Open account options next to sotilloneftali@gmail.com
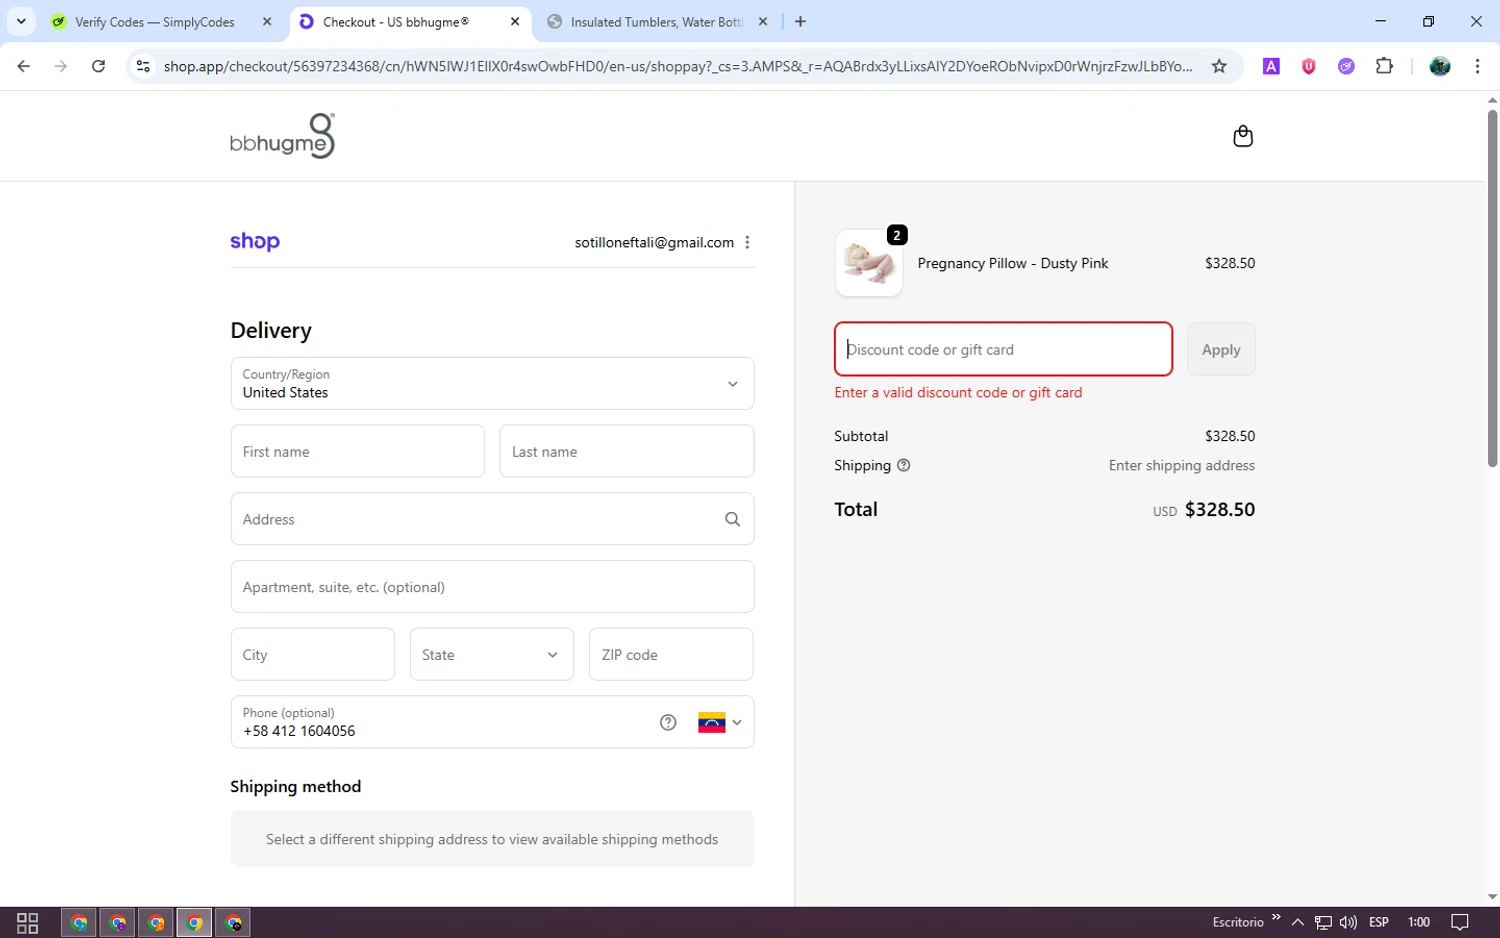Viewport: 1500px width, 938px height. point(747,242)
